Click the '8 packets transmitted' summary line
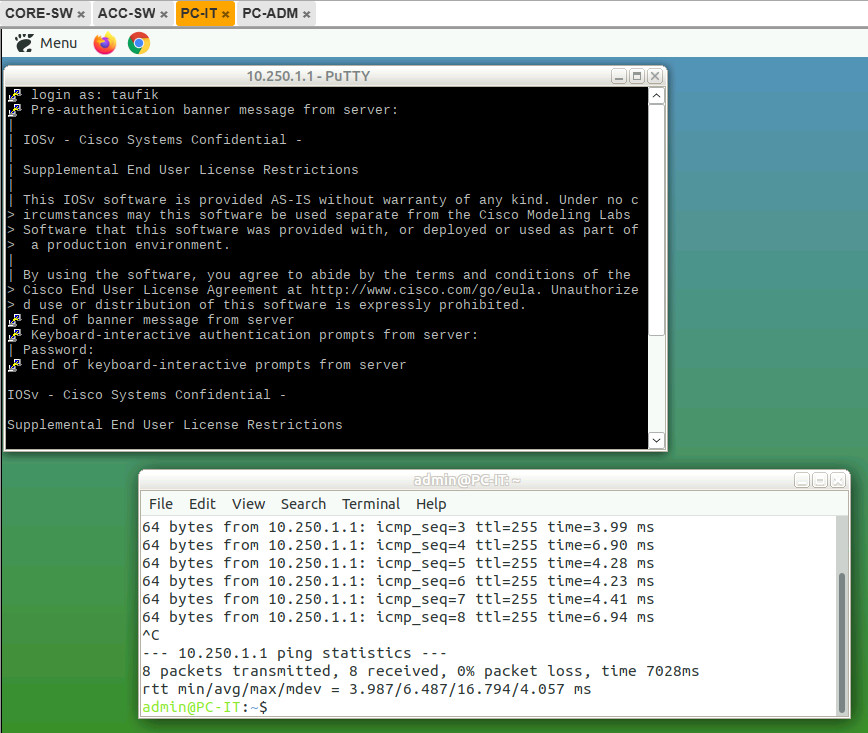The width and height of the screenshot is (868, 733). pyautogui.click(x=421, y=671)
